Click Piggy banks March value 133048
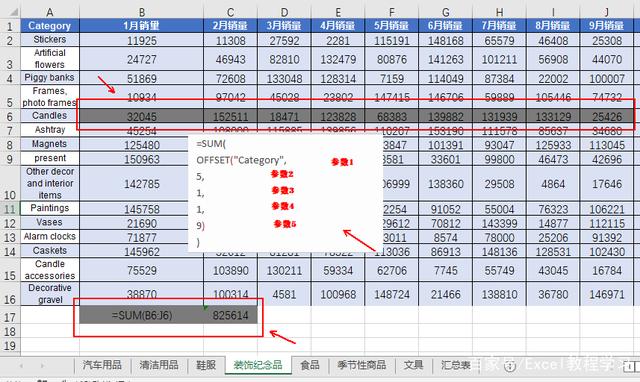640x382 pixels. point(284,78)
